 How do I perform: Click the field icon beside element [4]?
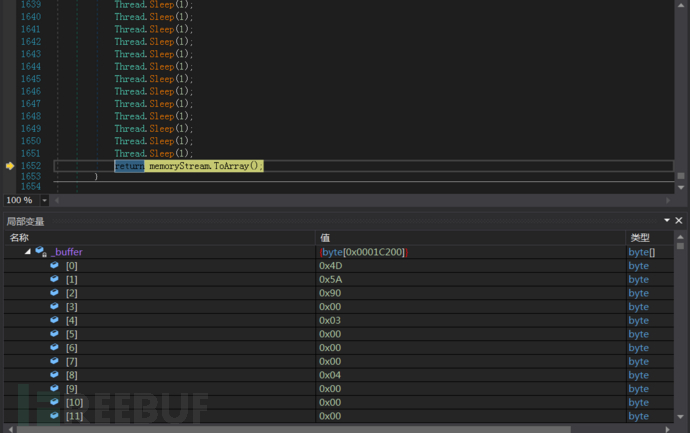[x=55, y=320]
